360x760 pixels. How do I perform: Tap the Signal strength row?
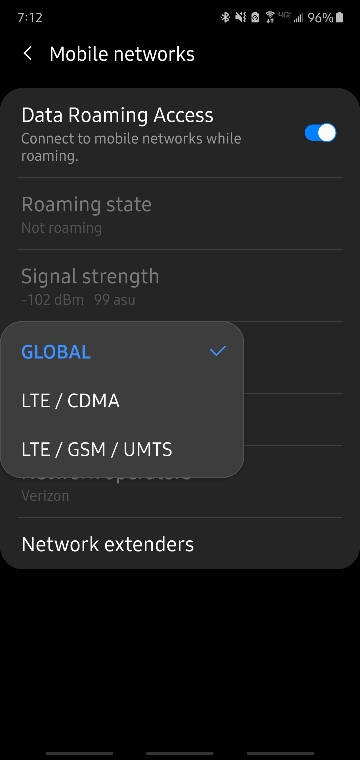coord(180,285)
